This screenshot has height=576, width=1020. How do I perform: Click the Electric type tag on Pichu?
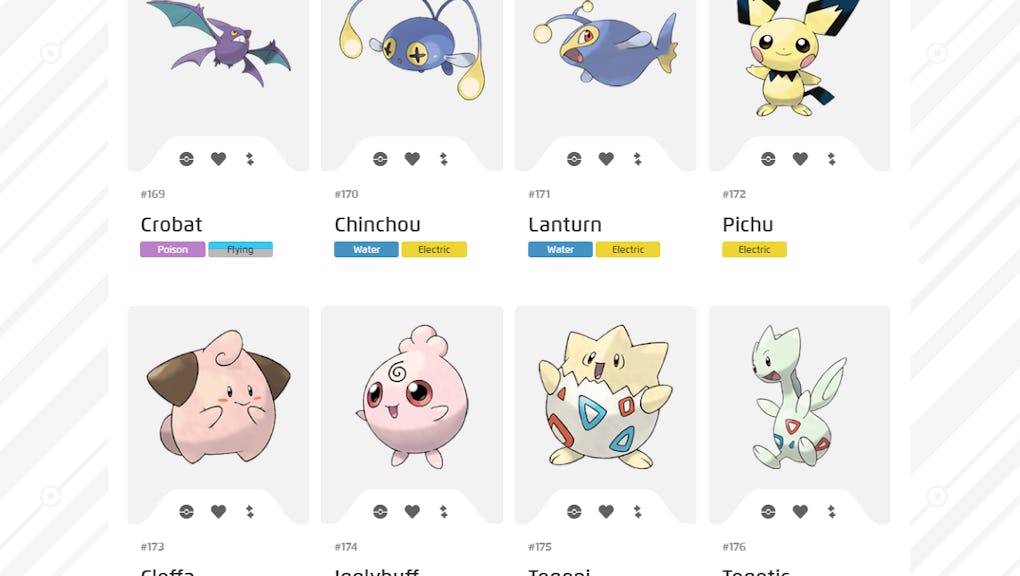755,249
